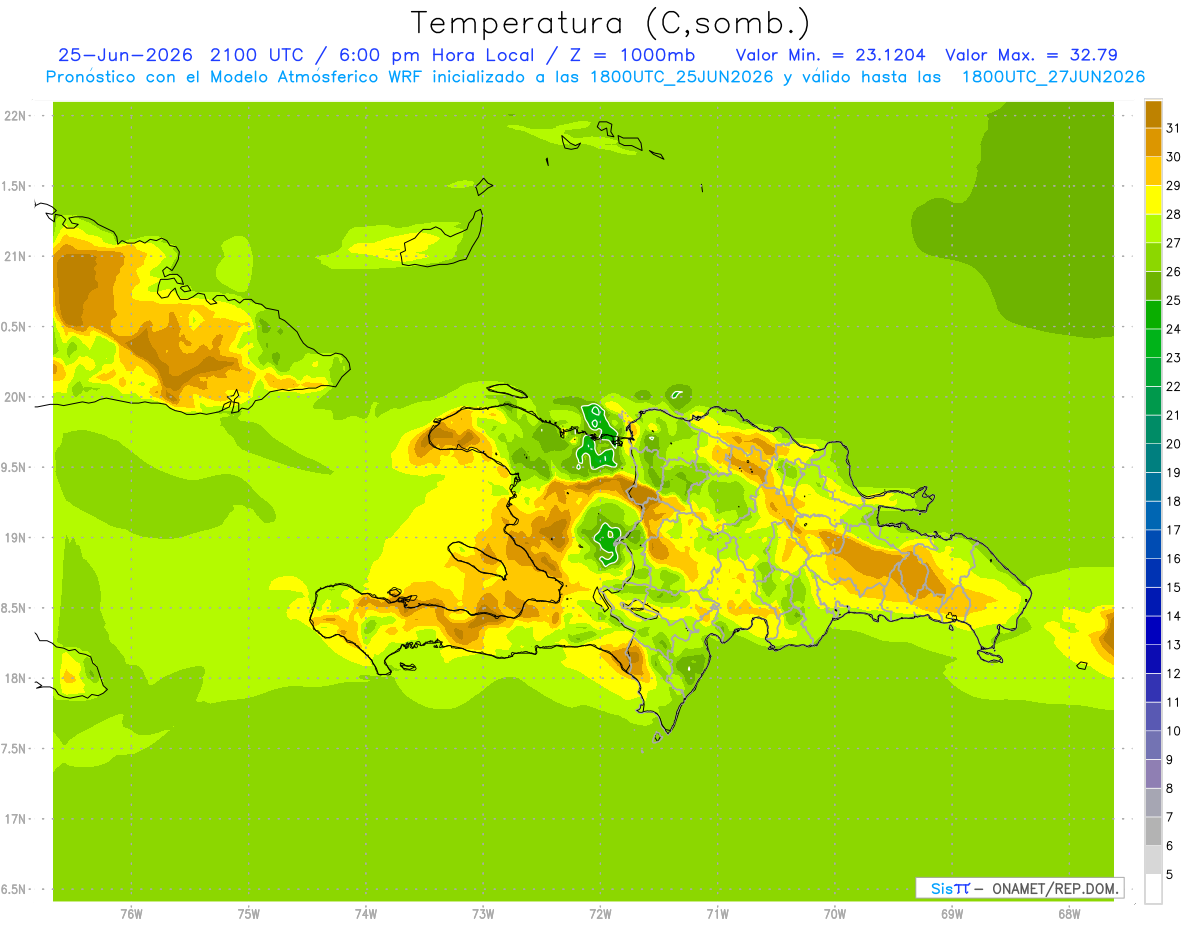Screen dimensions: 1200x927
Task: Click the darkest orange swatch above 31
Action: coord(1153,114)
